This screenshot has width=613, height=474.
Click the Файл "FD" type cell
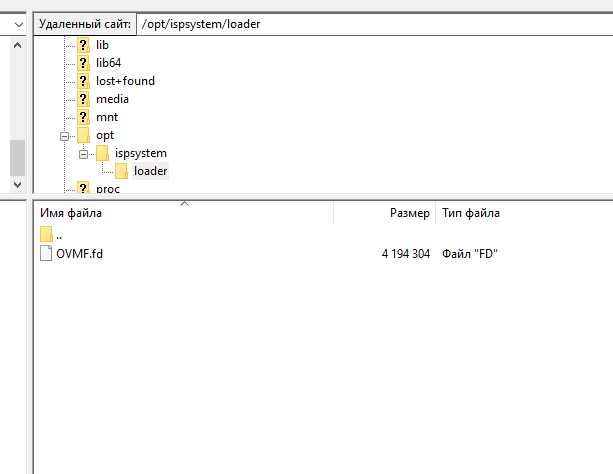coord(470,254)
